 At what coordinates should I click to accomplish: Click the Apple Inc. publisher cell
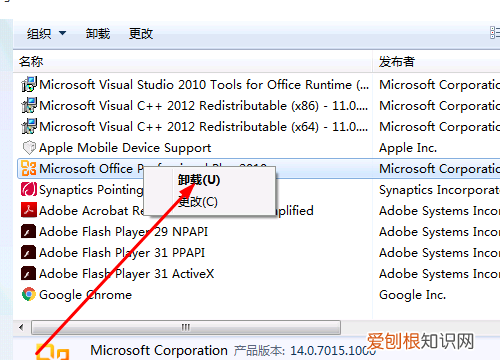coord(408,148)
